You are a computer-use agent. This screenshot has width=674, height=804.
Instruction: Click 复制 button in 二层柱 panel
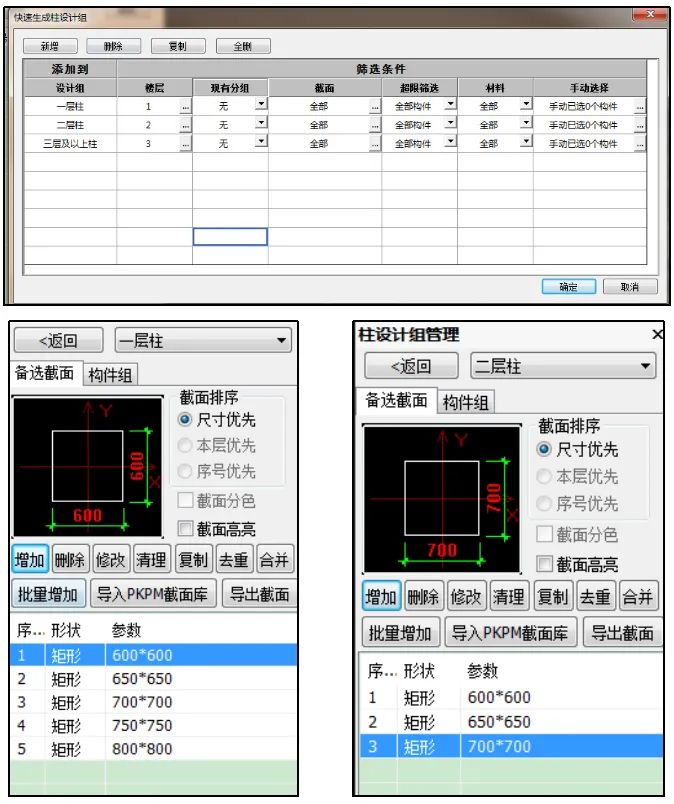click(553, 596)
